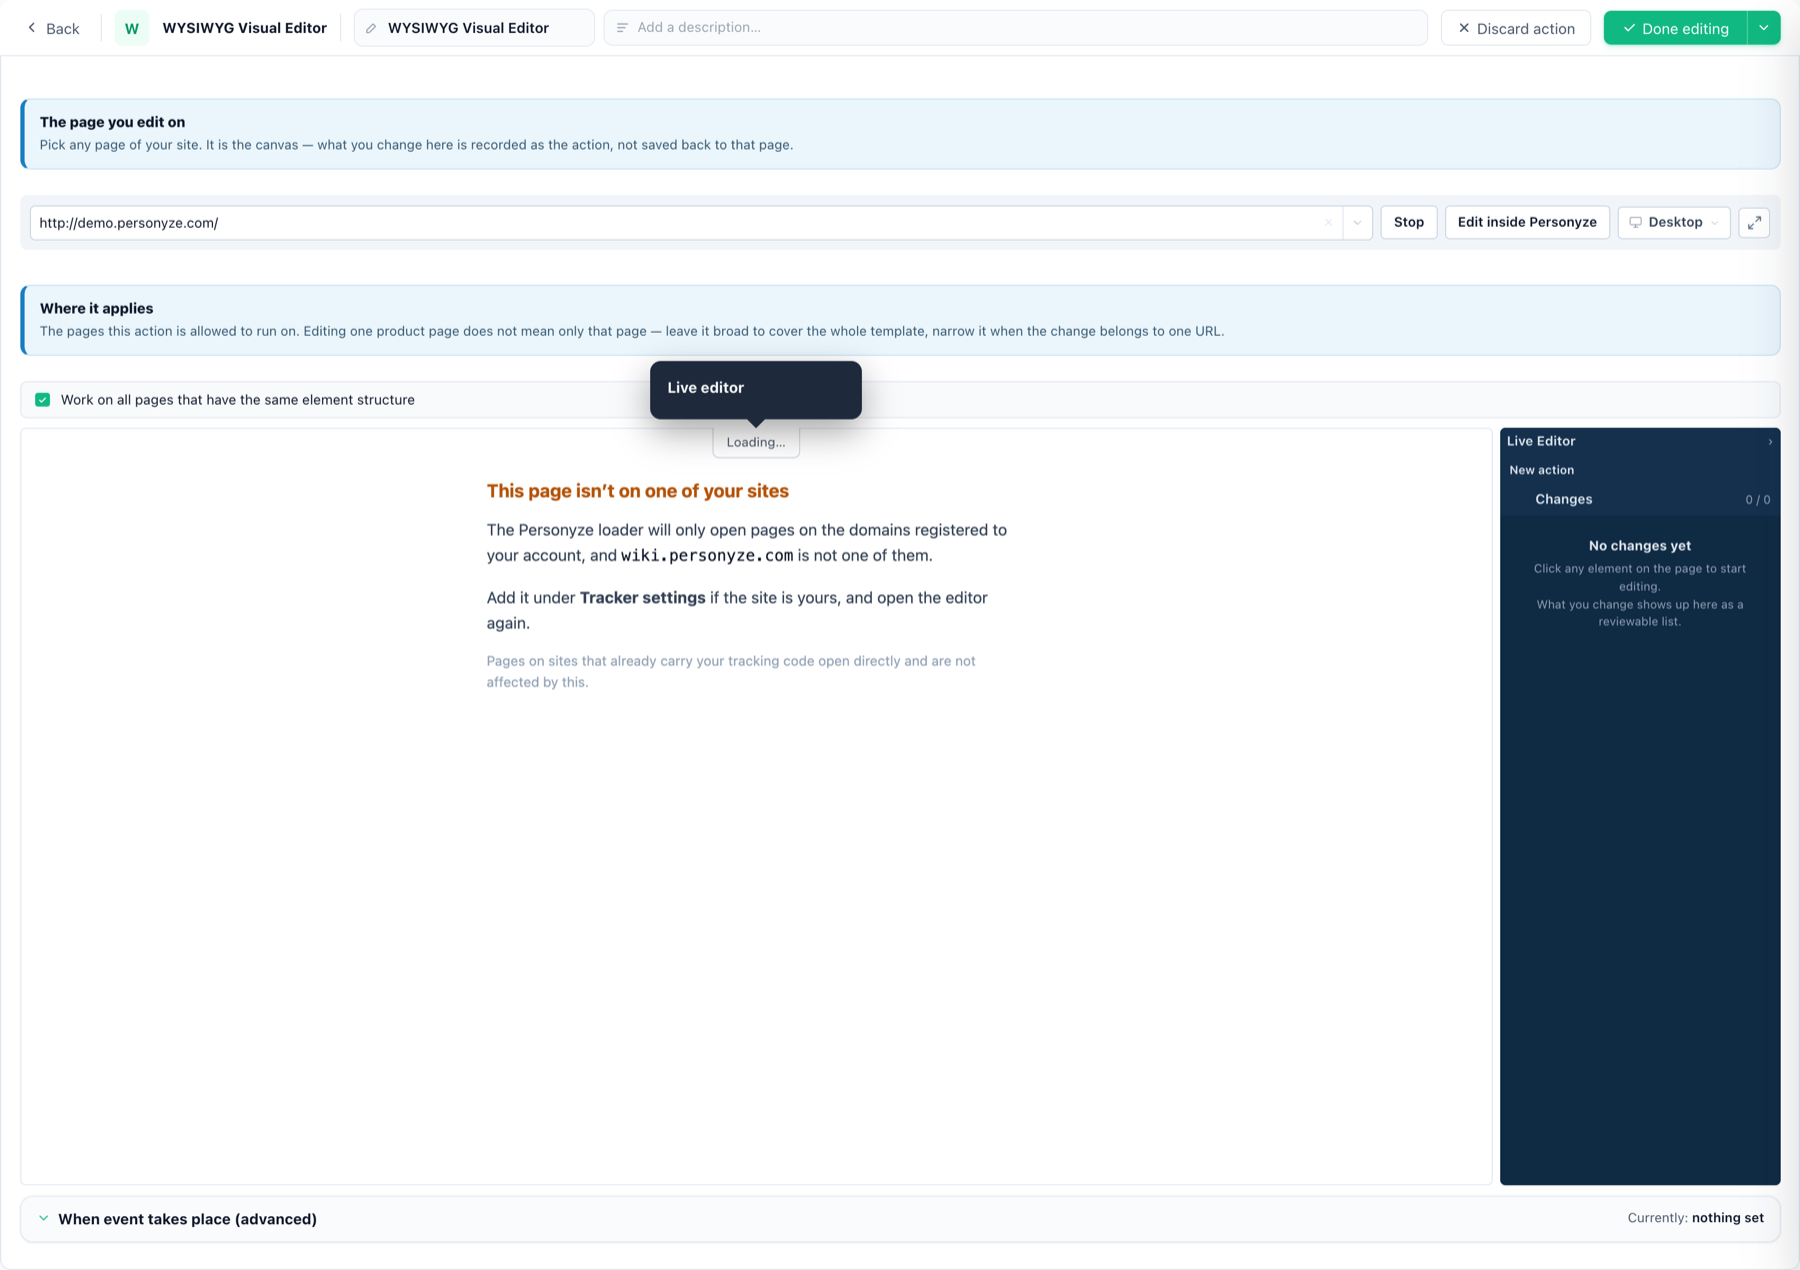Click the Loading... indicator
Image resolution: width=1800 pixels, height=1270 pixels.
(756, 442)
